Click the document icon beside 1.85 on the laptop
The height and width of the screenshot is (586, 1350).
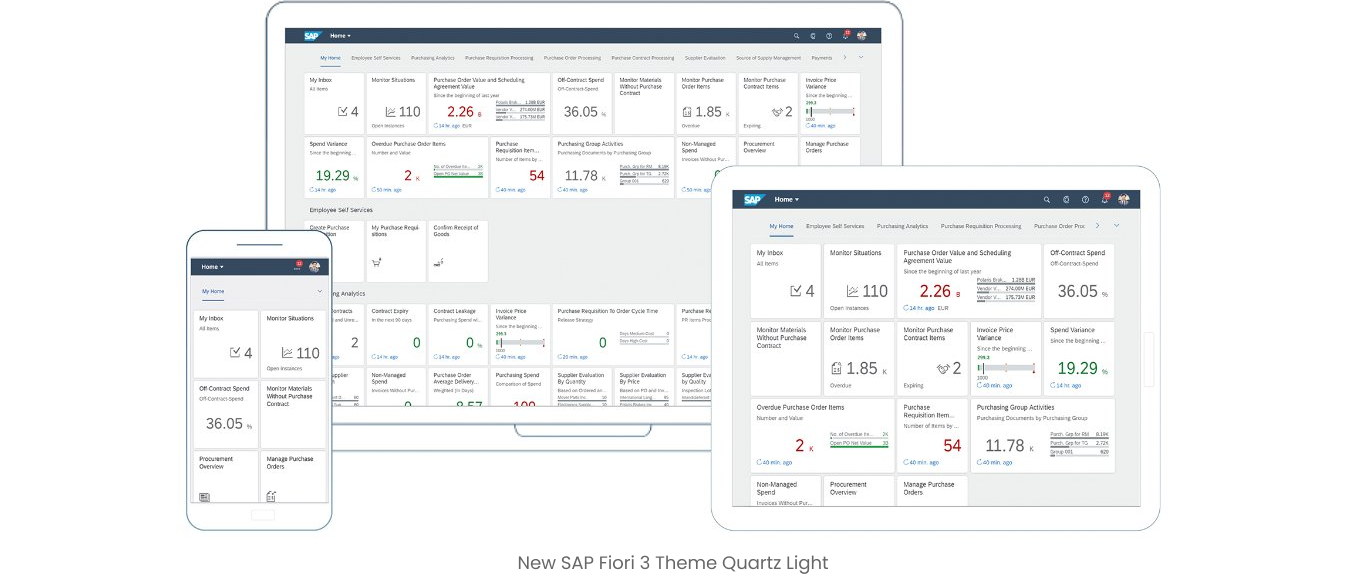[x=687, y=112]
